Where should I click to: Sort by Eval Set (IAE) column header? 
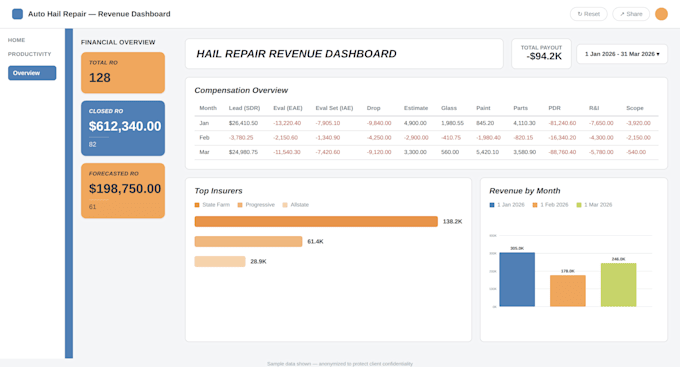(334, 108)
